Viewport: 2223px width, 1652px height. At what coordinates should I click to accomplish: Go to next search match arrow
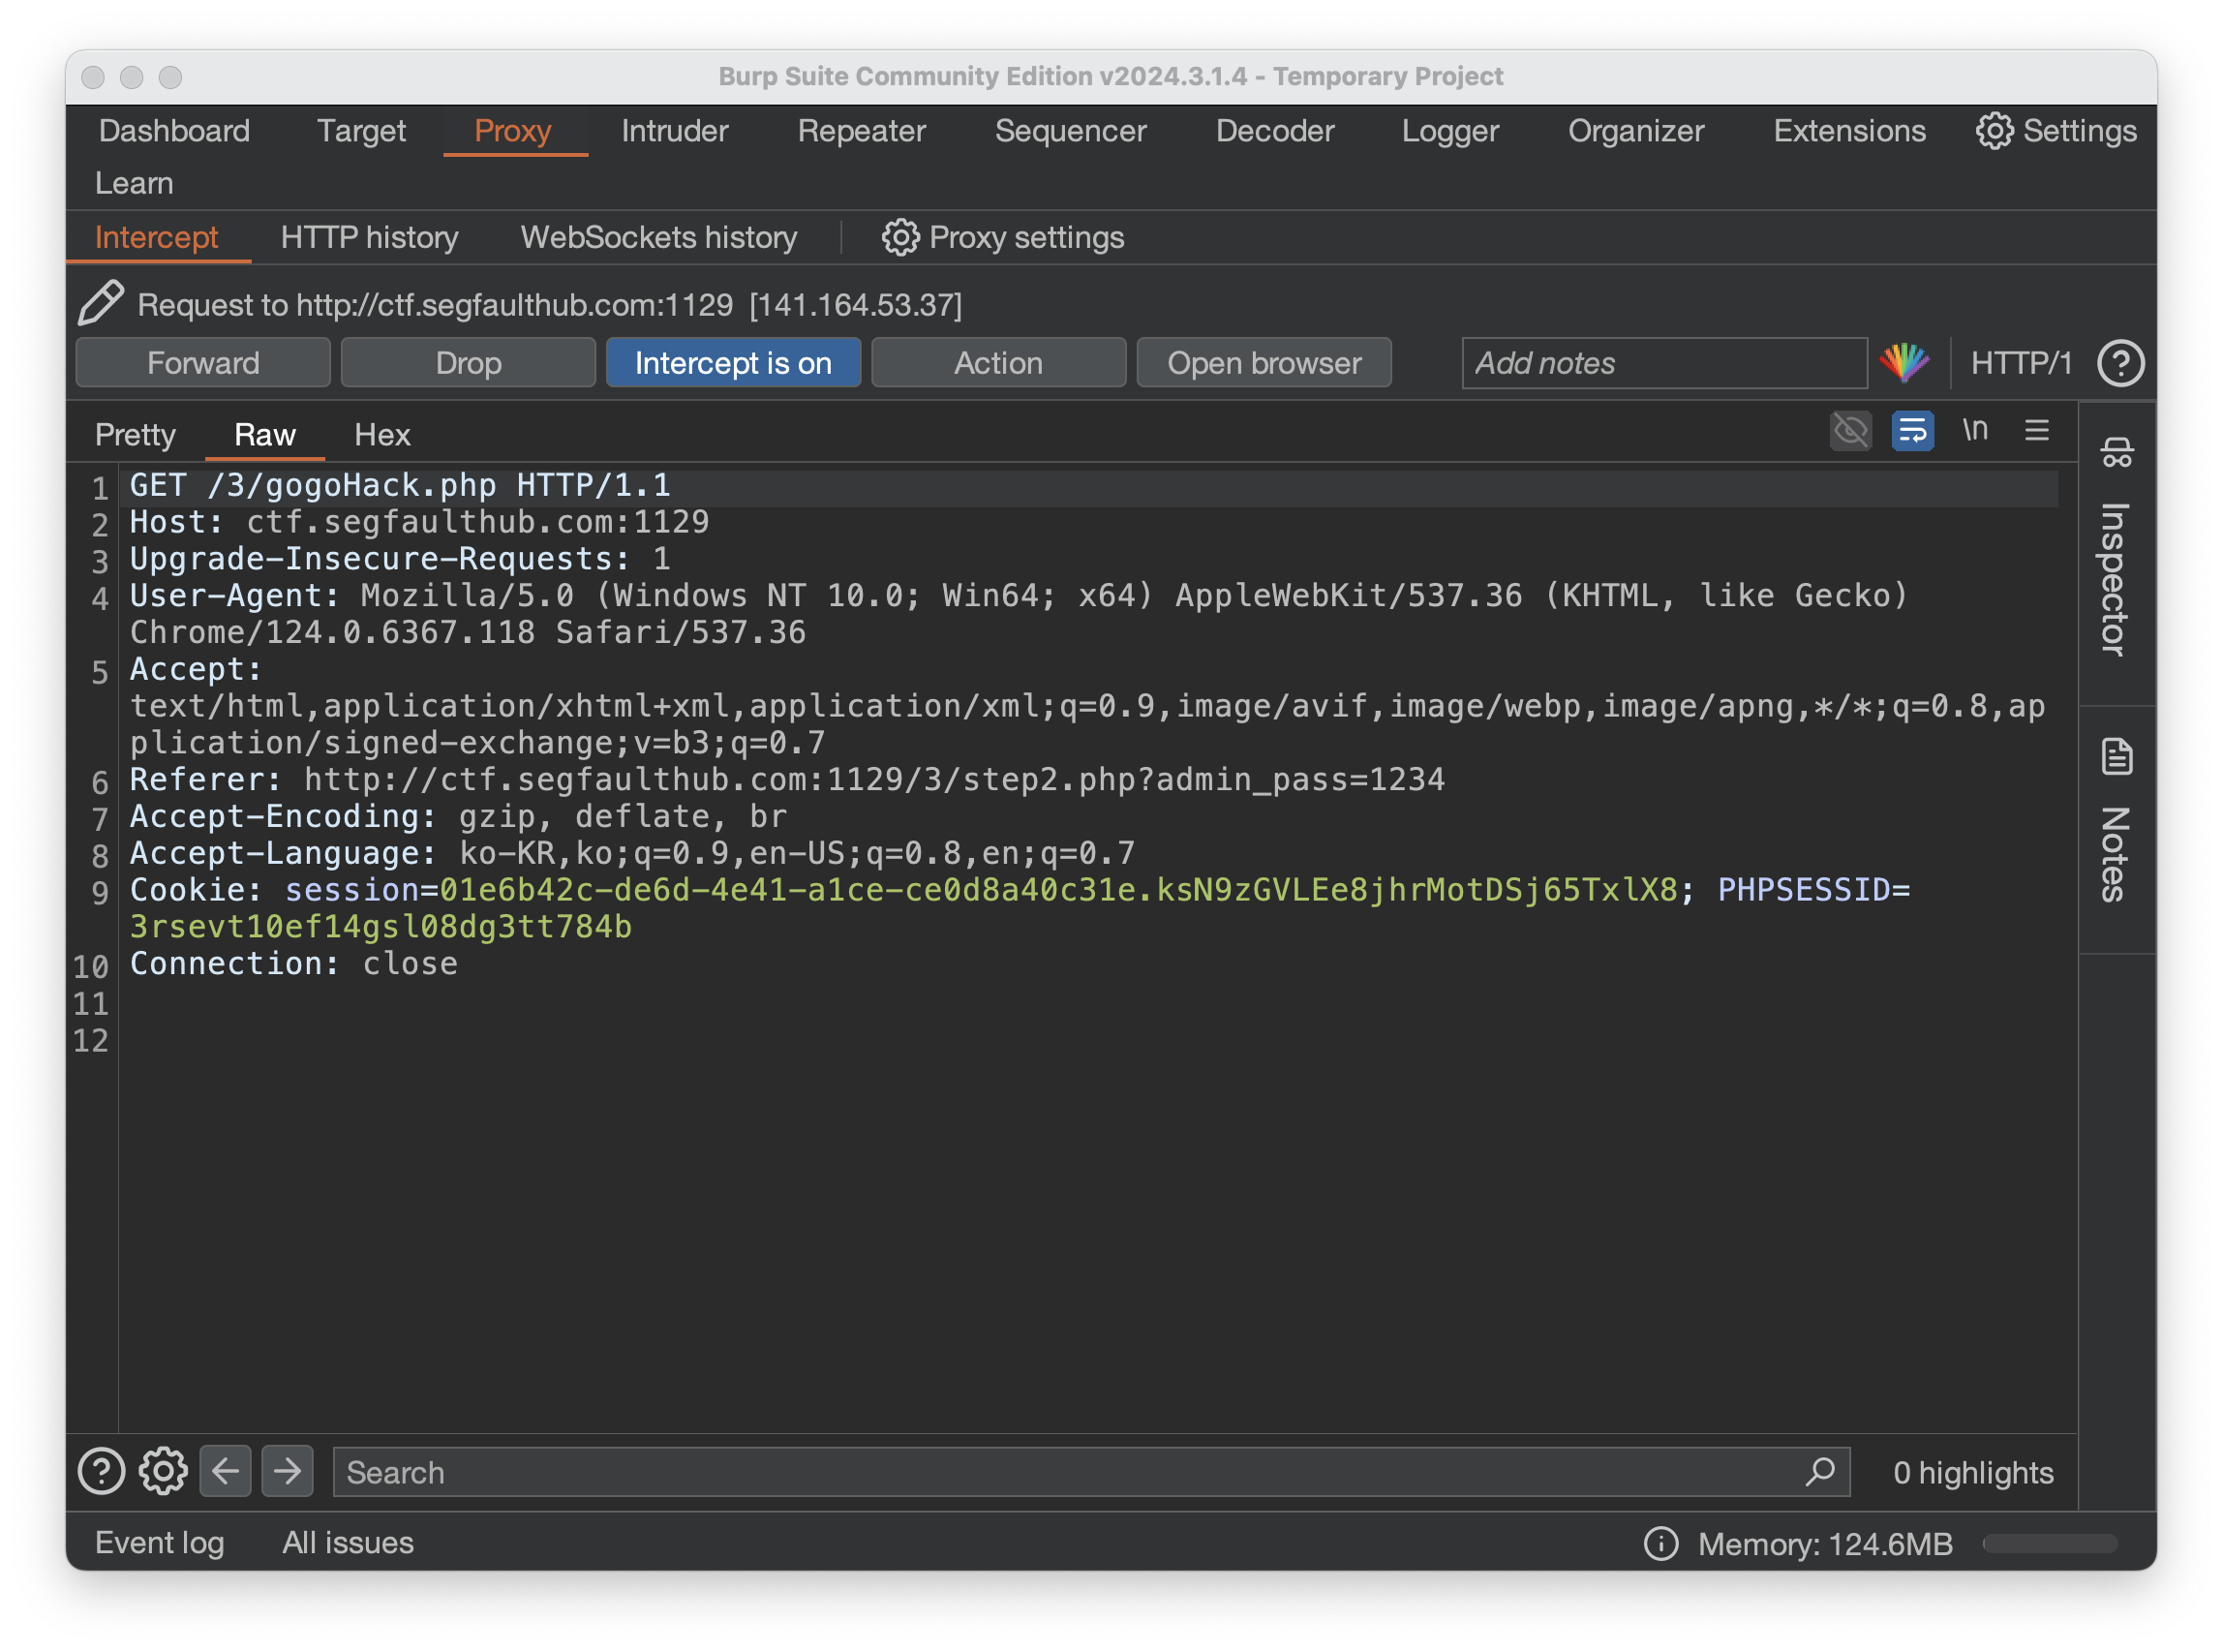pyautogui.click(x=287, y=1471)
